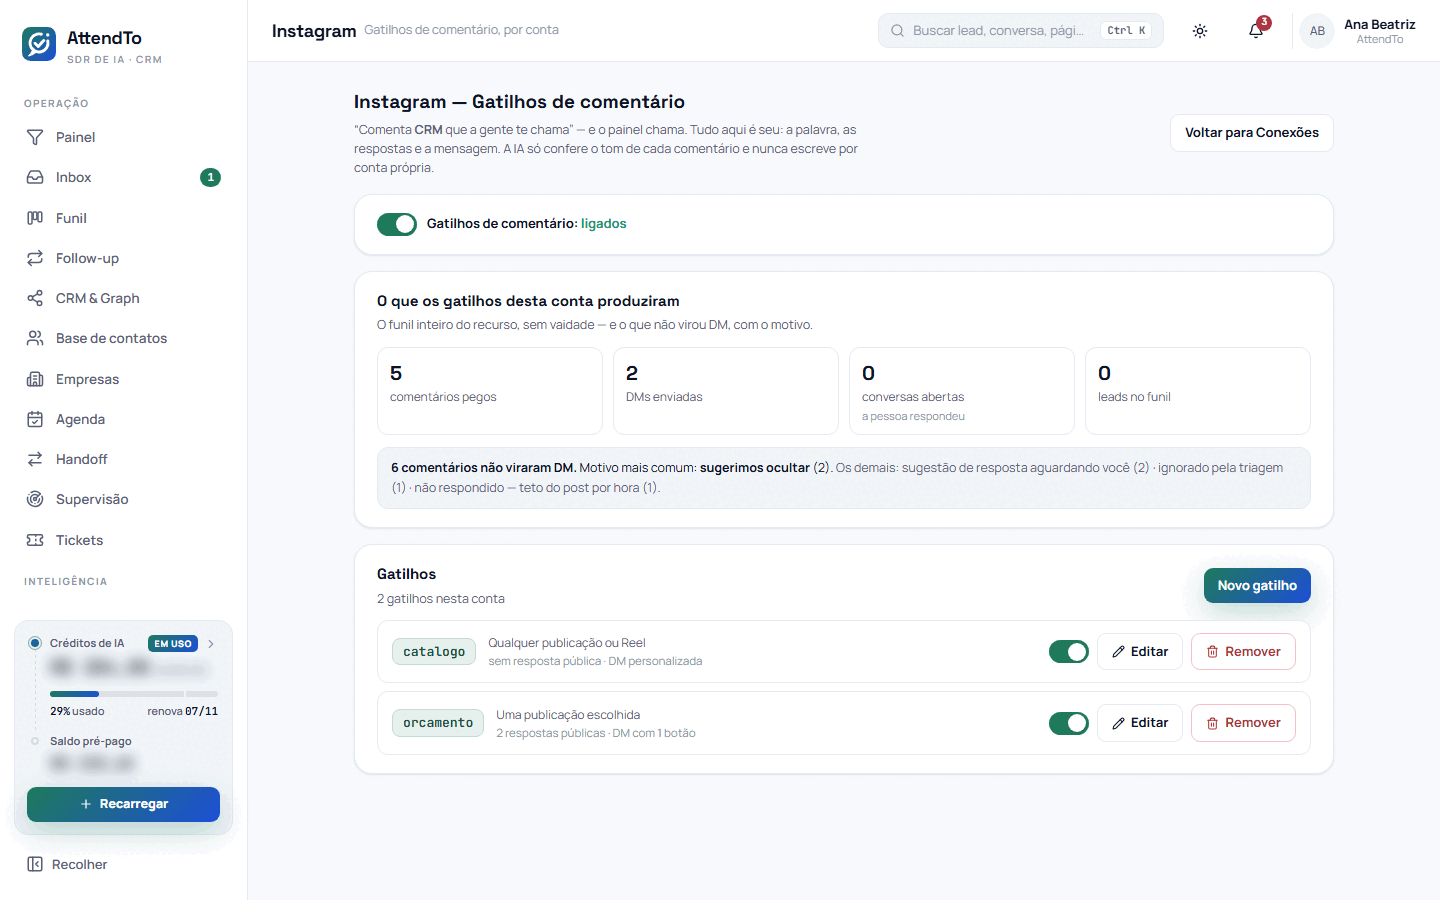
Task: Open the Follow-up section
Action: 123,258
